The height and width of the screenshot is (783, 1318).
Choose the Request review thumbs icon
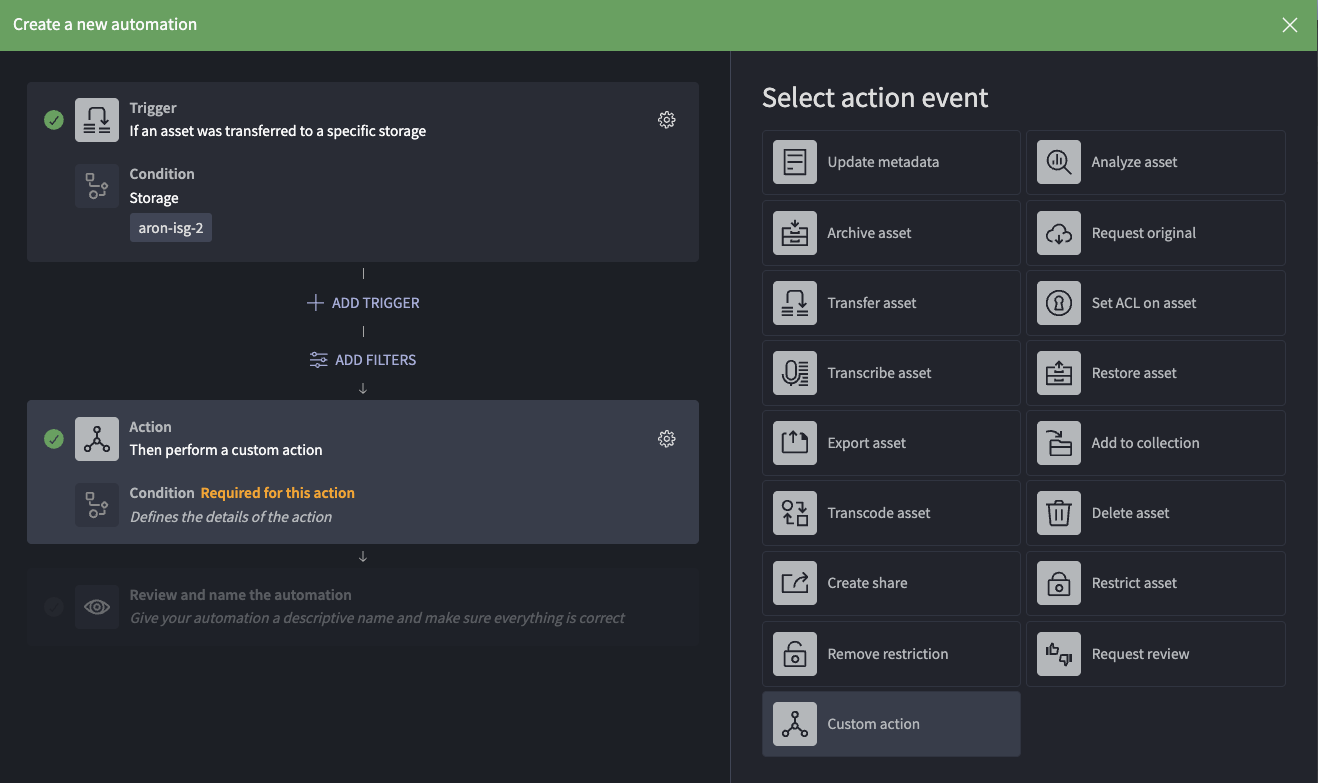tap(1059, 654)
